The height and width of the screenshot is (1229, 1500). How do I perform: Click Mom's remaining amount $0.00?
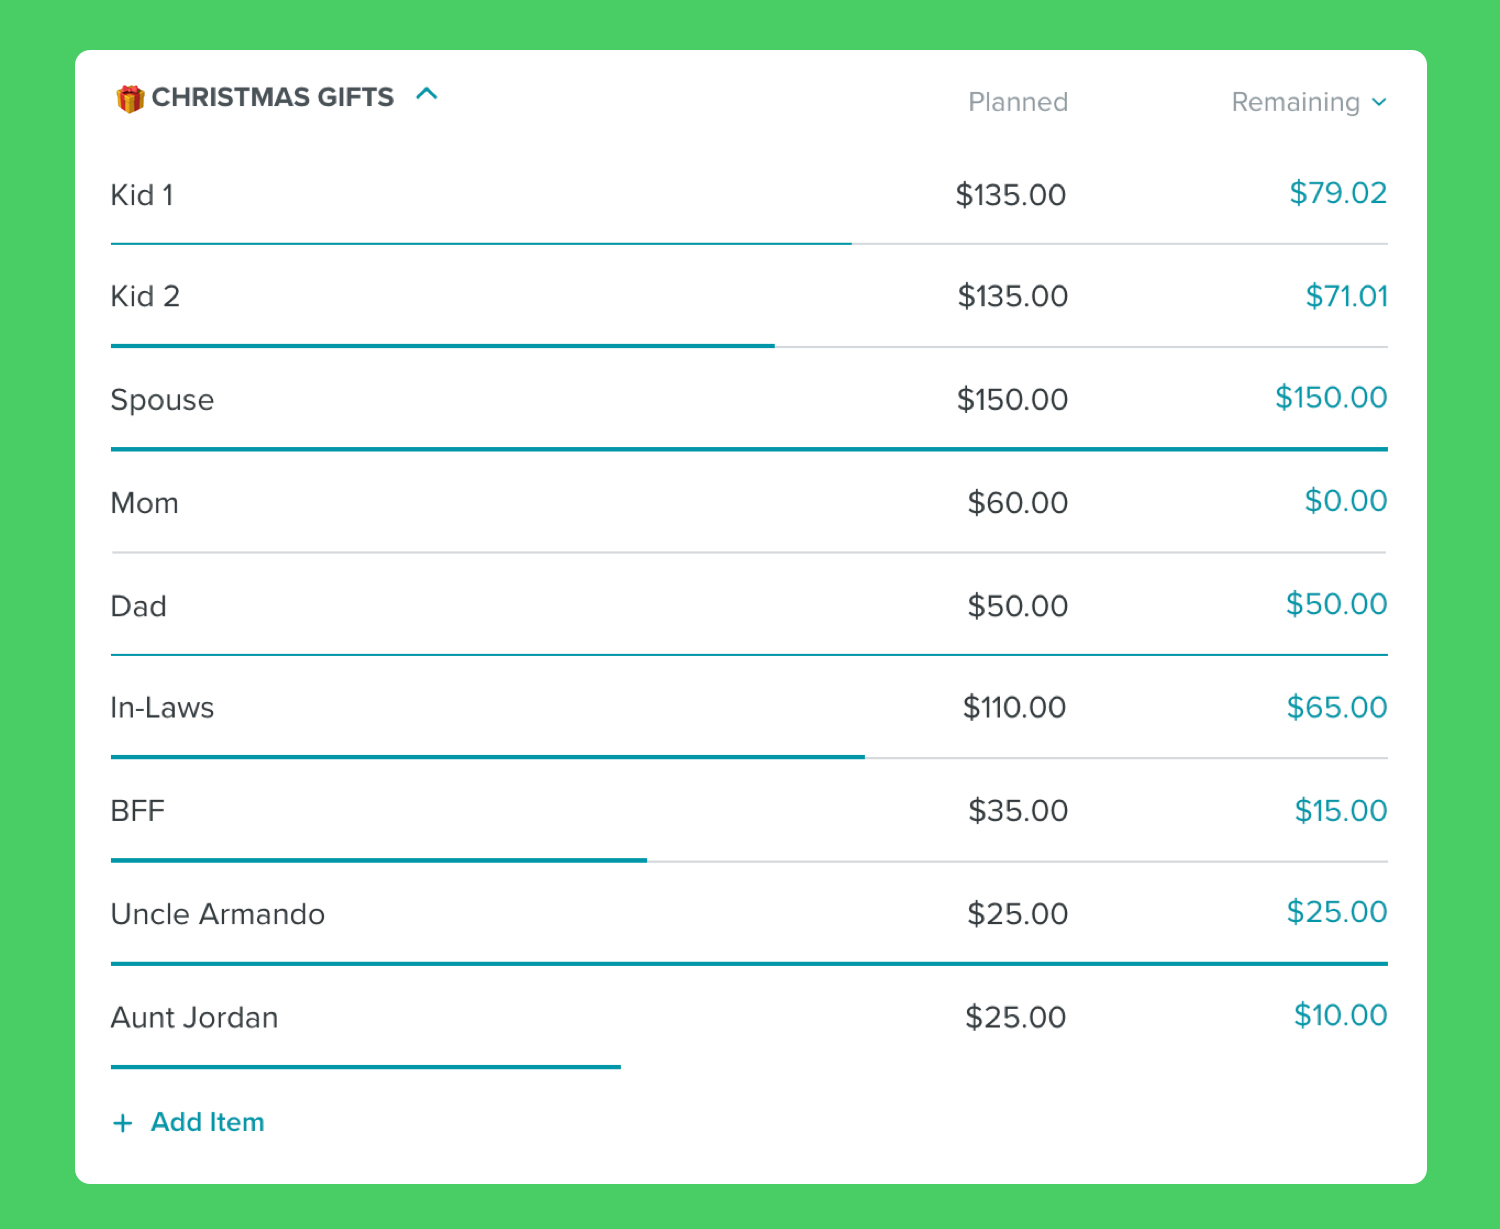[1346, 501]
